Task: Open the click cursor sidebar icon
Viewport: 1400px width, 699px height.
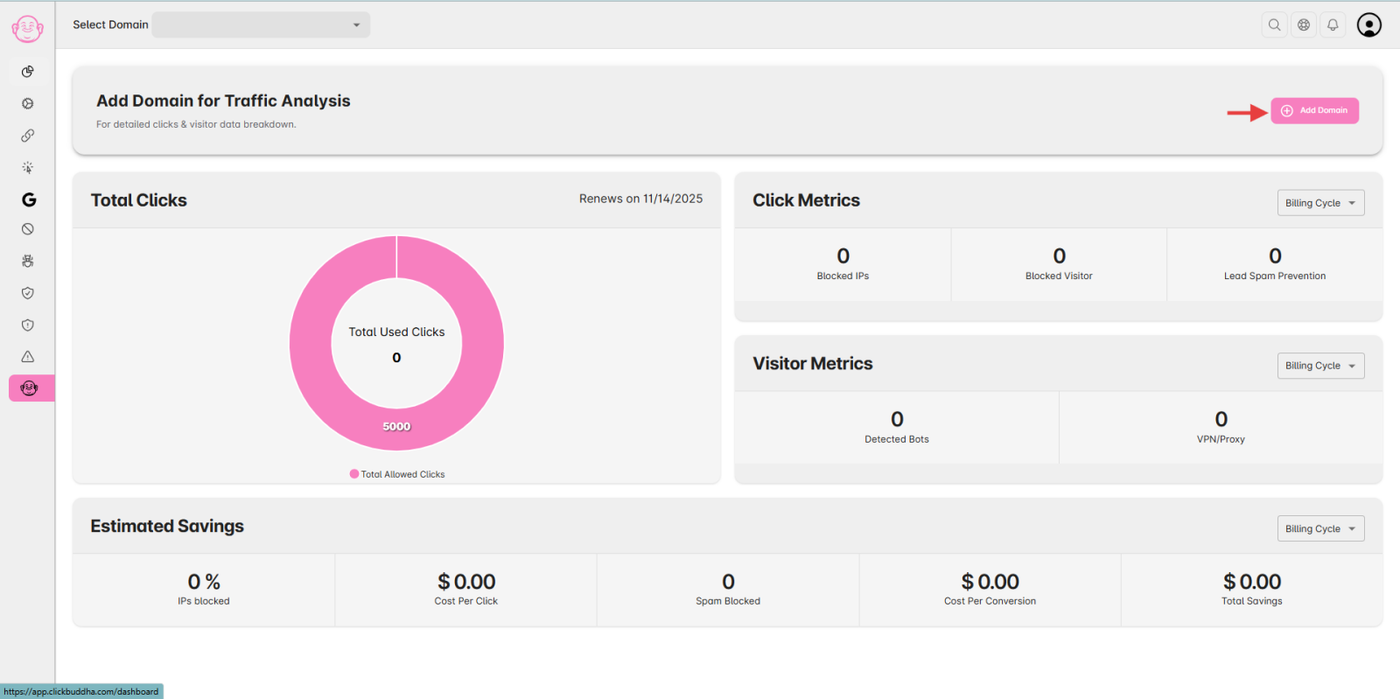Action: pyautogui.click(x=28, y=168)
